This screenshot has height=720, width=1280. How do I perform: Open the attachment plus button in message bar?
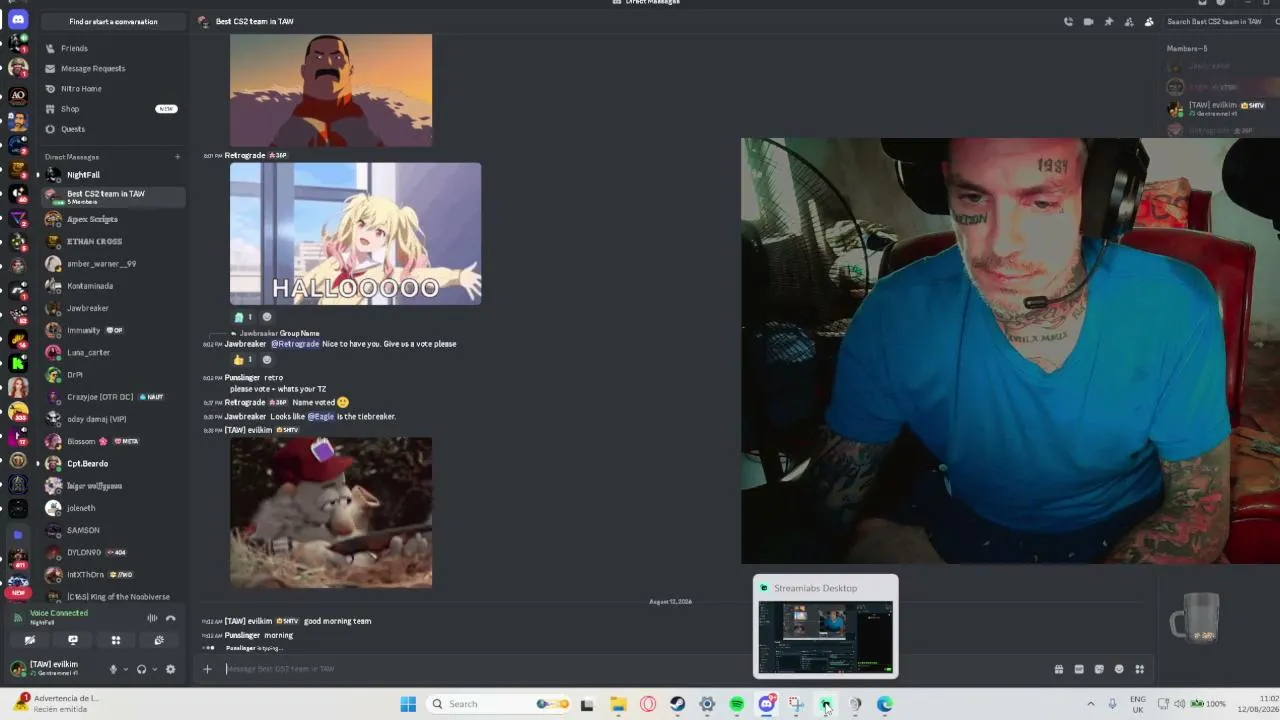207,669
